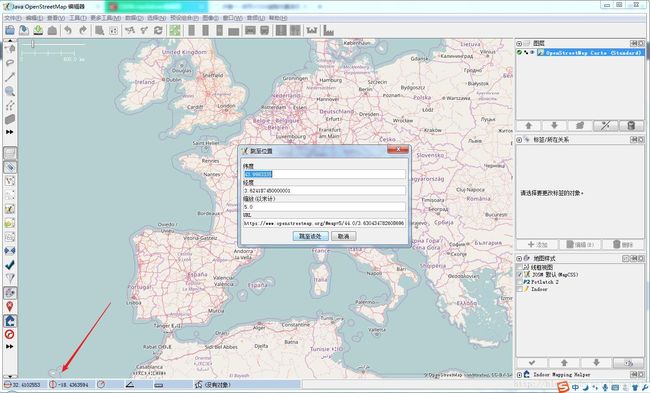This screenshot has width=650, height=393.
Task: Click the undo arrow in the toolbar
Action: click(68, 30)
